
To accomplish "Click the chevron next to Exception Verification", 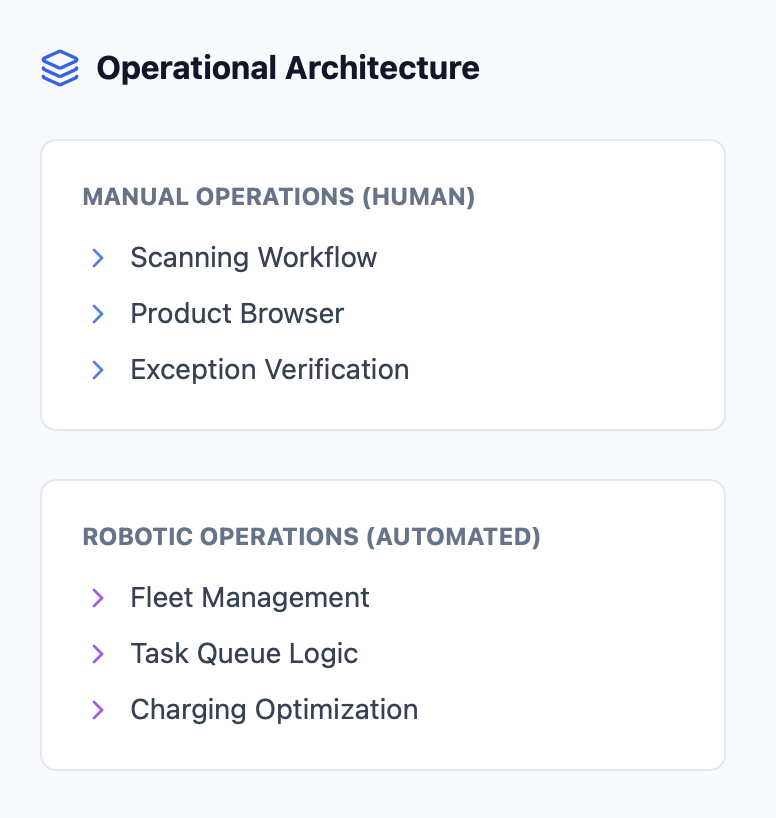I will click(98, 370).
